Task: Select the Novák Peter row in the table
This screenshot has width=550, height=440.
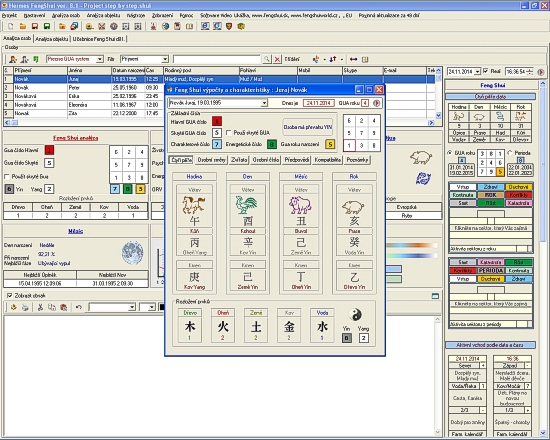Action: (x=219, y=88)
